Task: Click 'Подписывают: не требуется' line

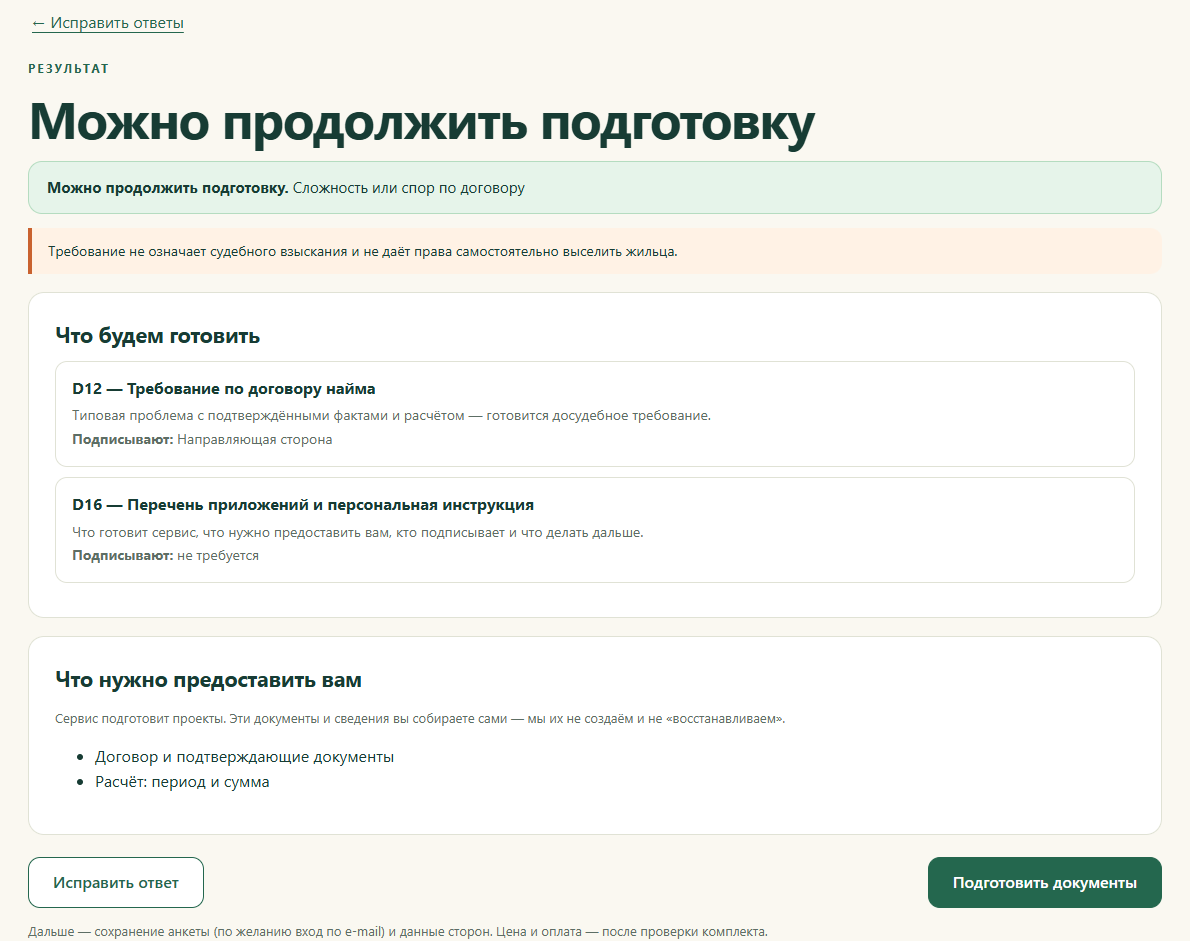Action: coord(165,555)
